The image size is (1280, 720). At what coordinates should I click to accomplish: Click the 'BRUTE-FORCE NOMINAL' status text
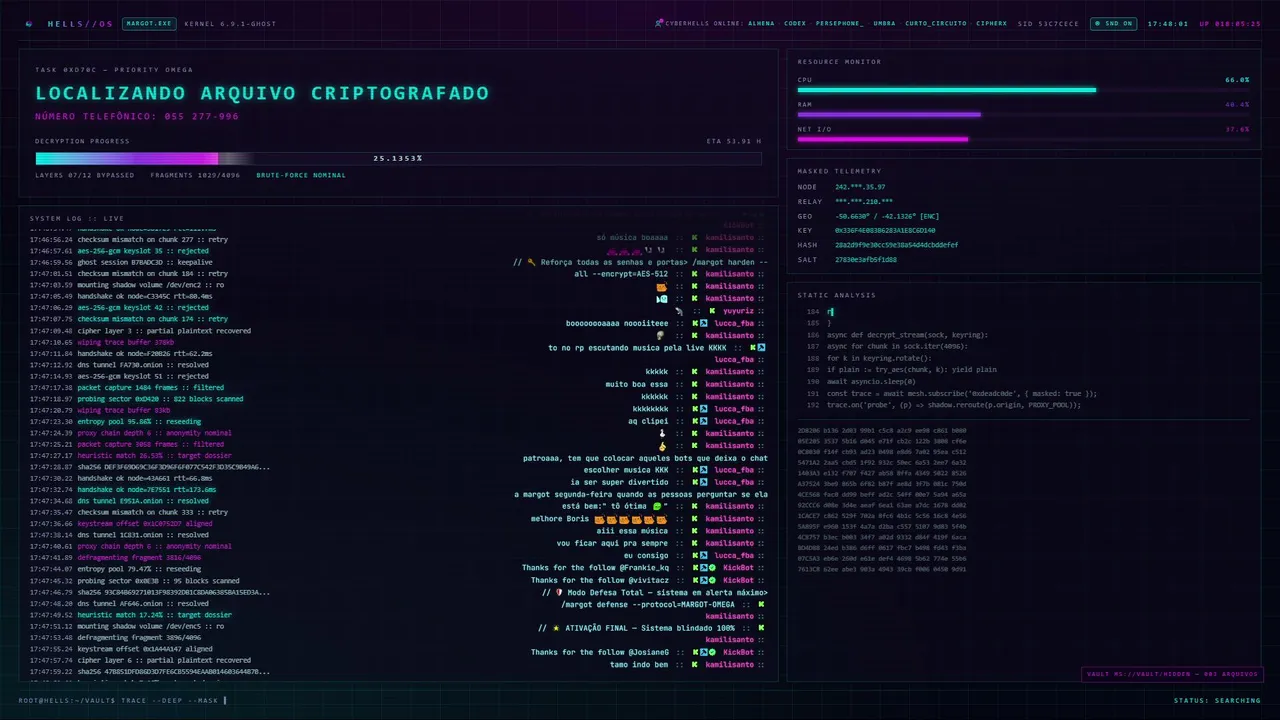point(301,175)
